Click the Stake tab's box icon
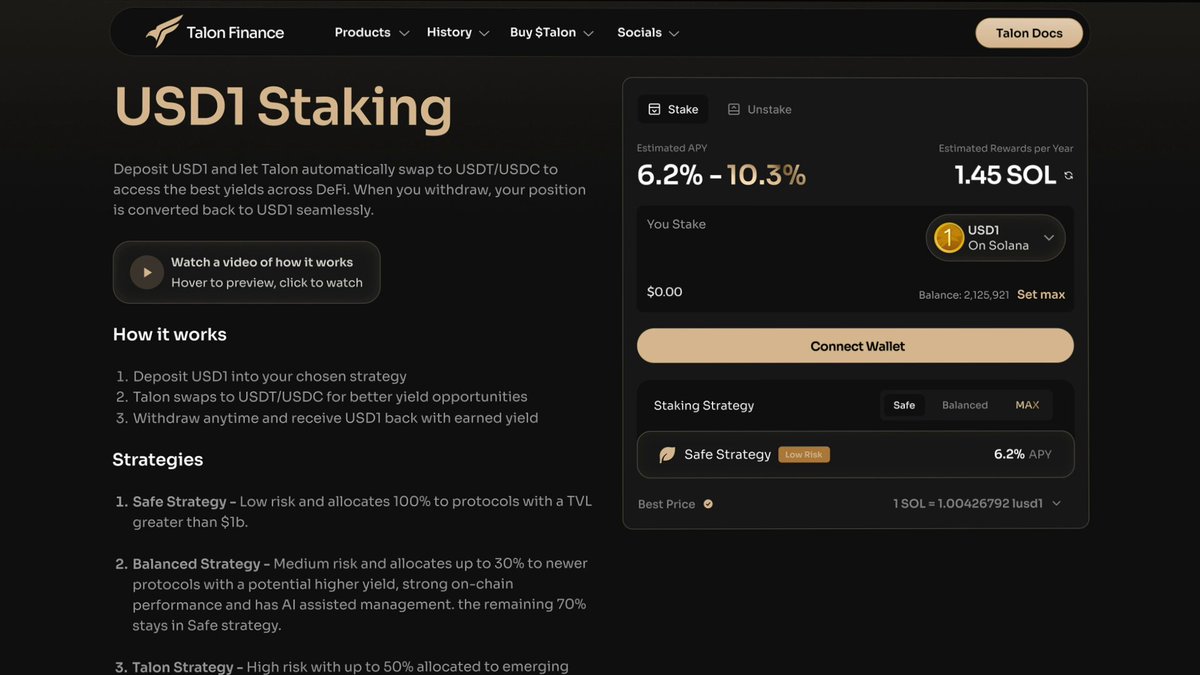This screenshot has height=675, width=1200. click(x=654, y=109)
